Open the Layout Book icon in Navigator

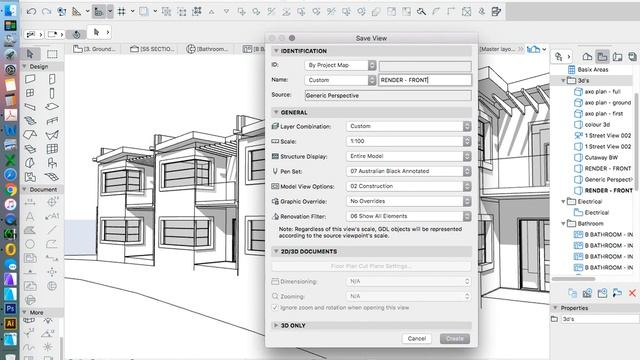click(618, 57)
